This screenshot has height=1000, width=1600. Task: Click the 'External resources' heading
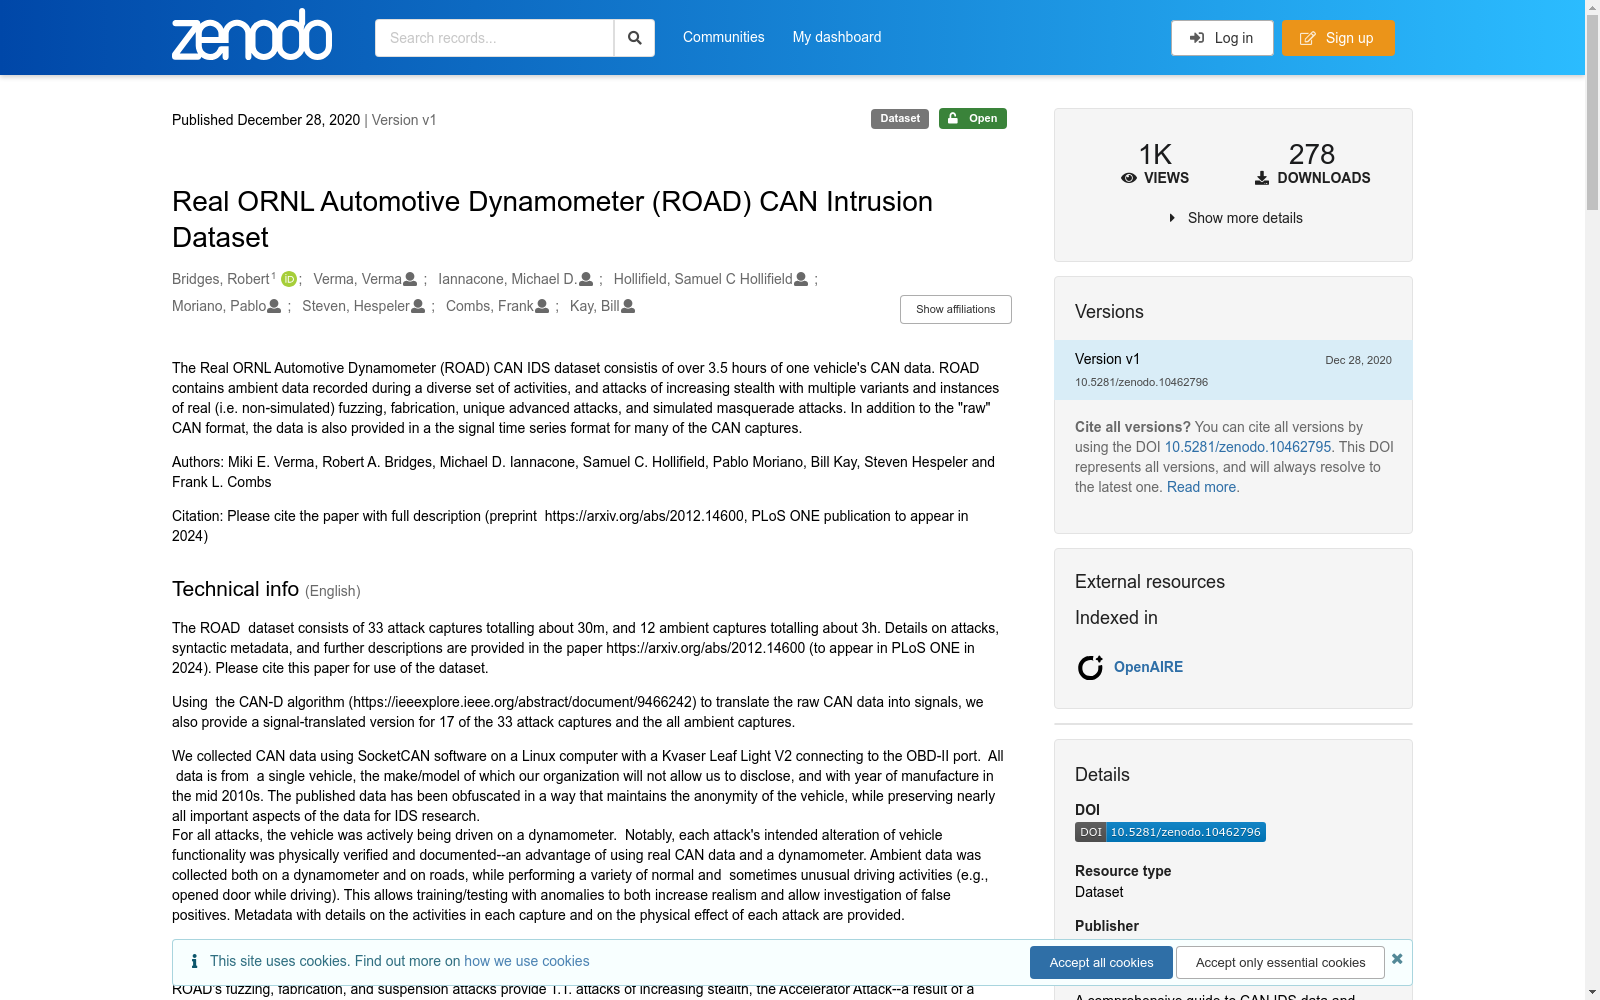click(x=1150, y=582)
